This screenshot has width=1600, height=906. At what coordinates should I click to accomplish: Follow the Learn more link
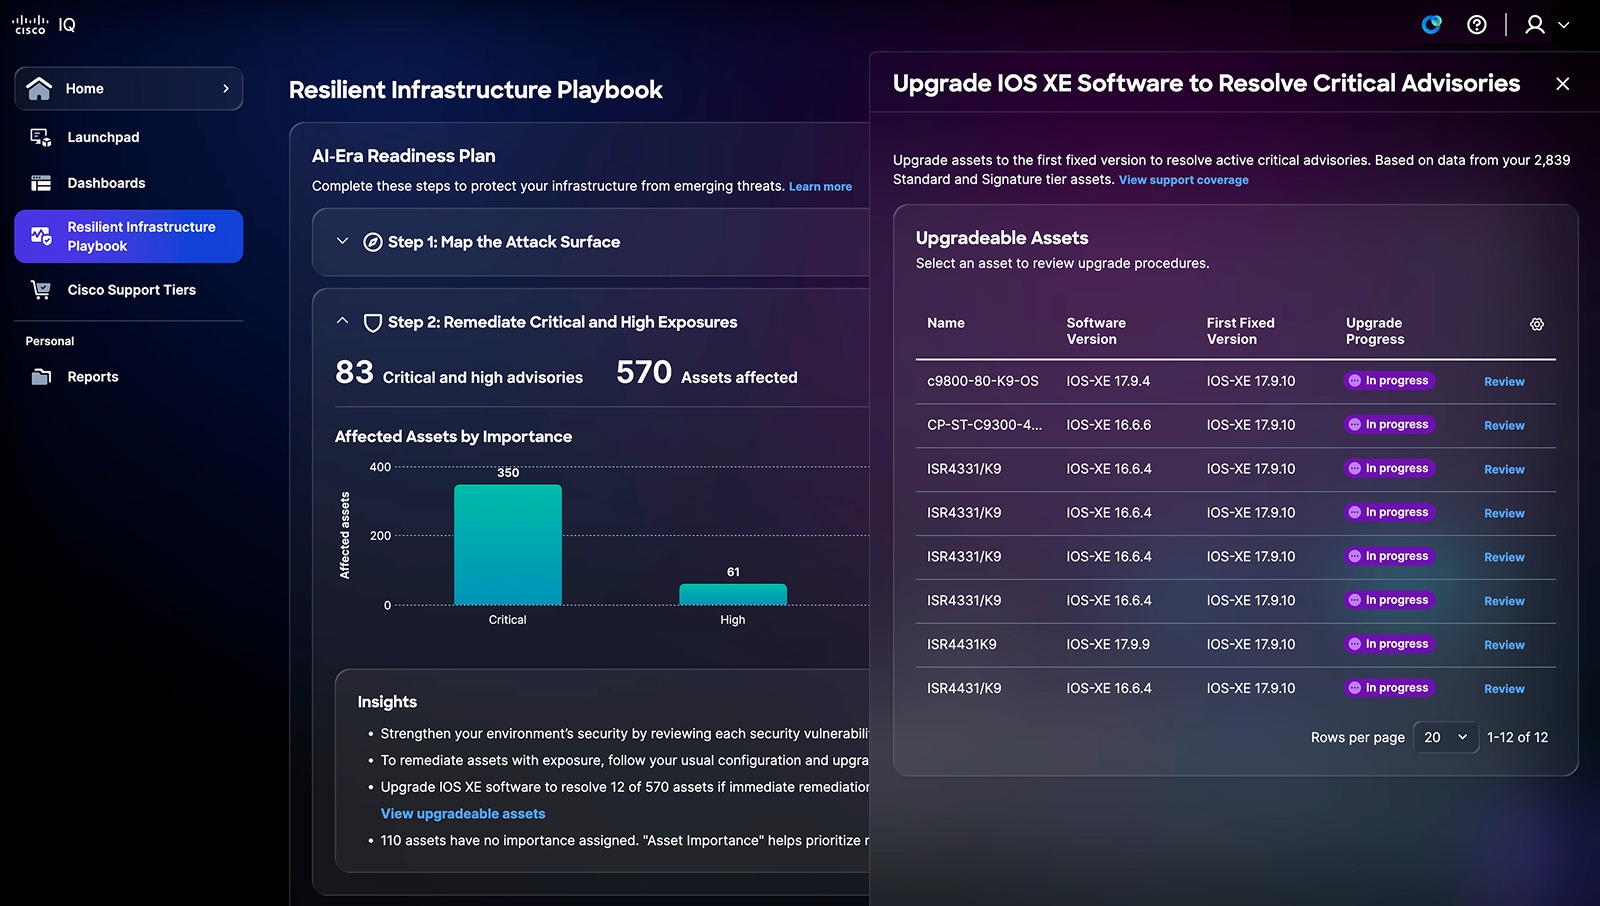(x=820, y=187)
